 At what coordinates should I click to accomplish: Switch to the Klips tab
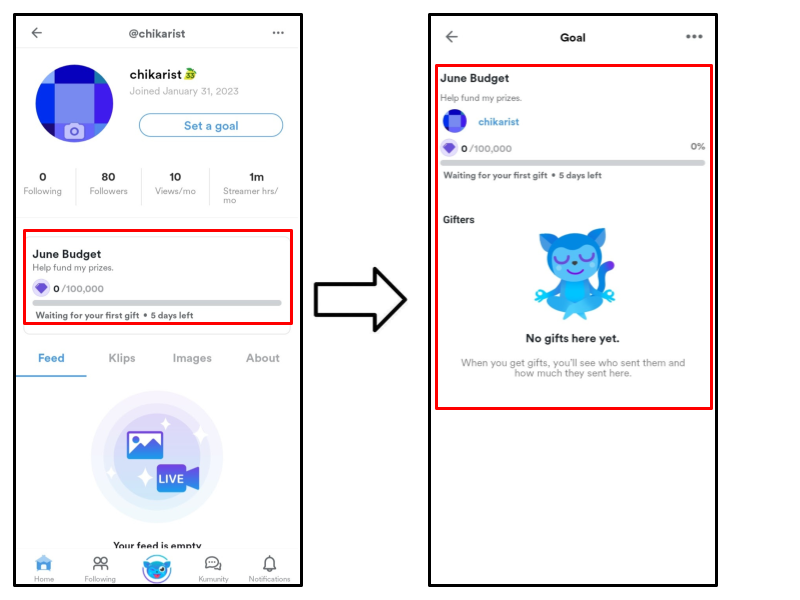122,358
